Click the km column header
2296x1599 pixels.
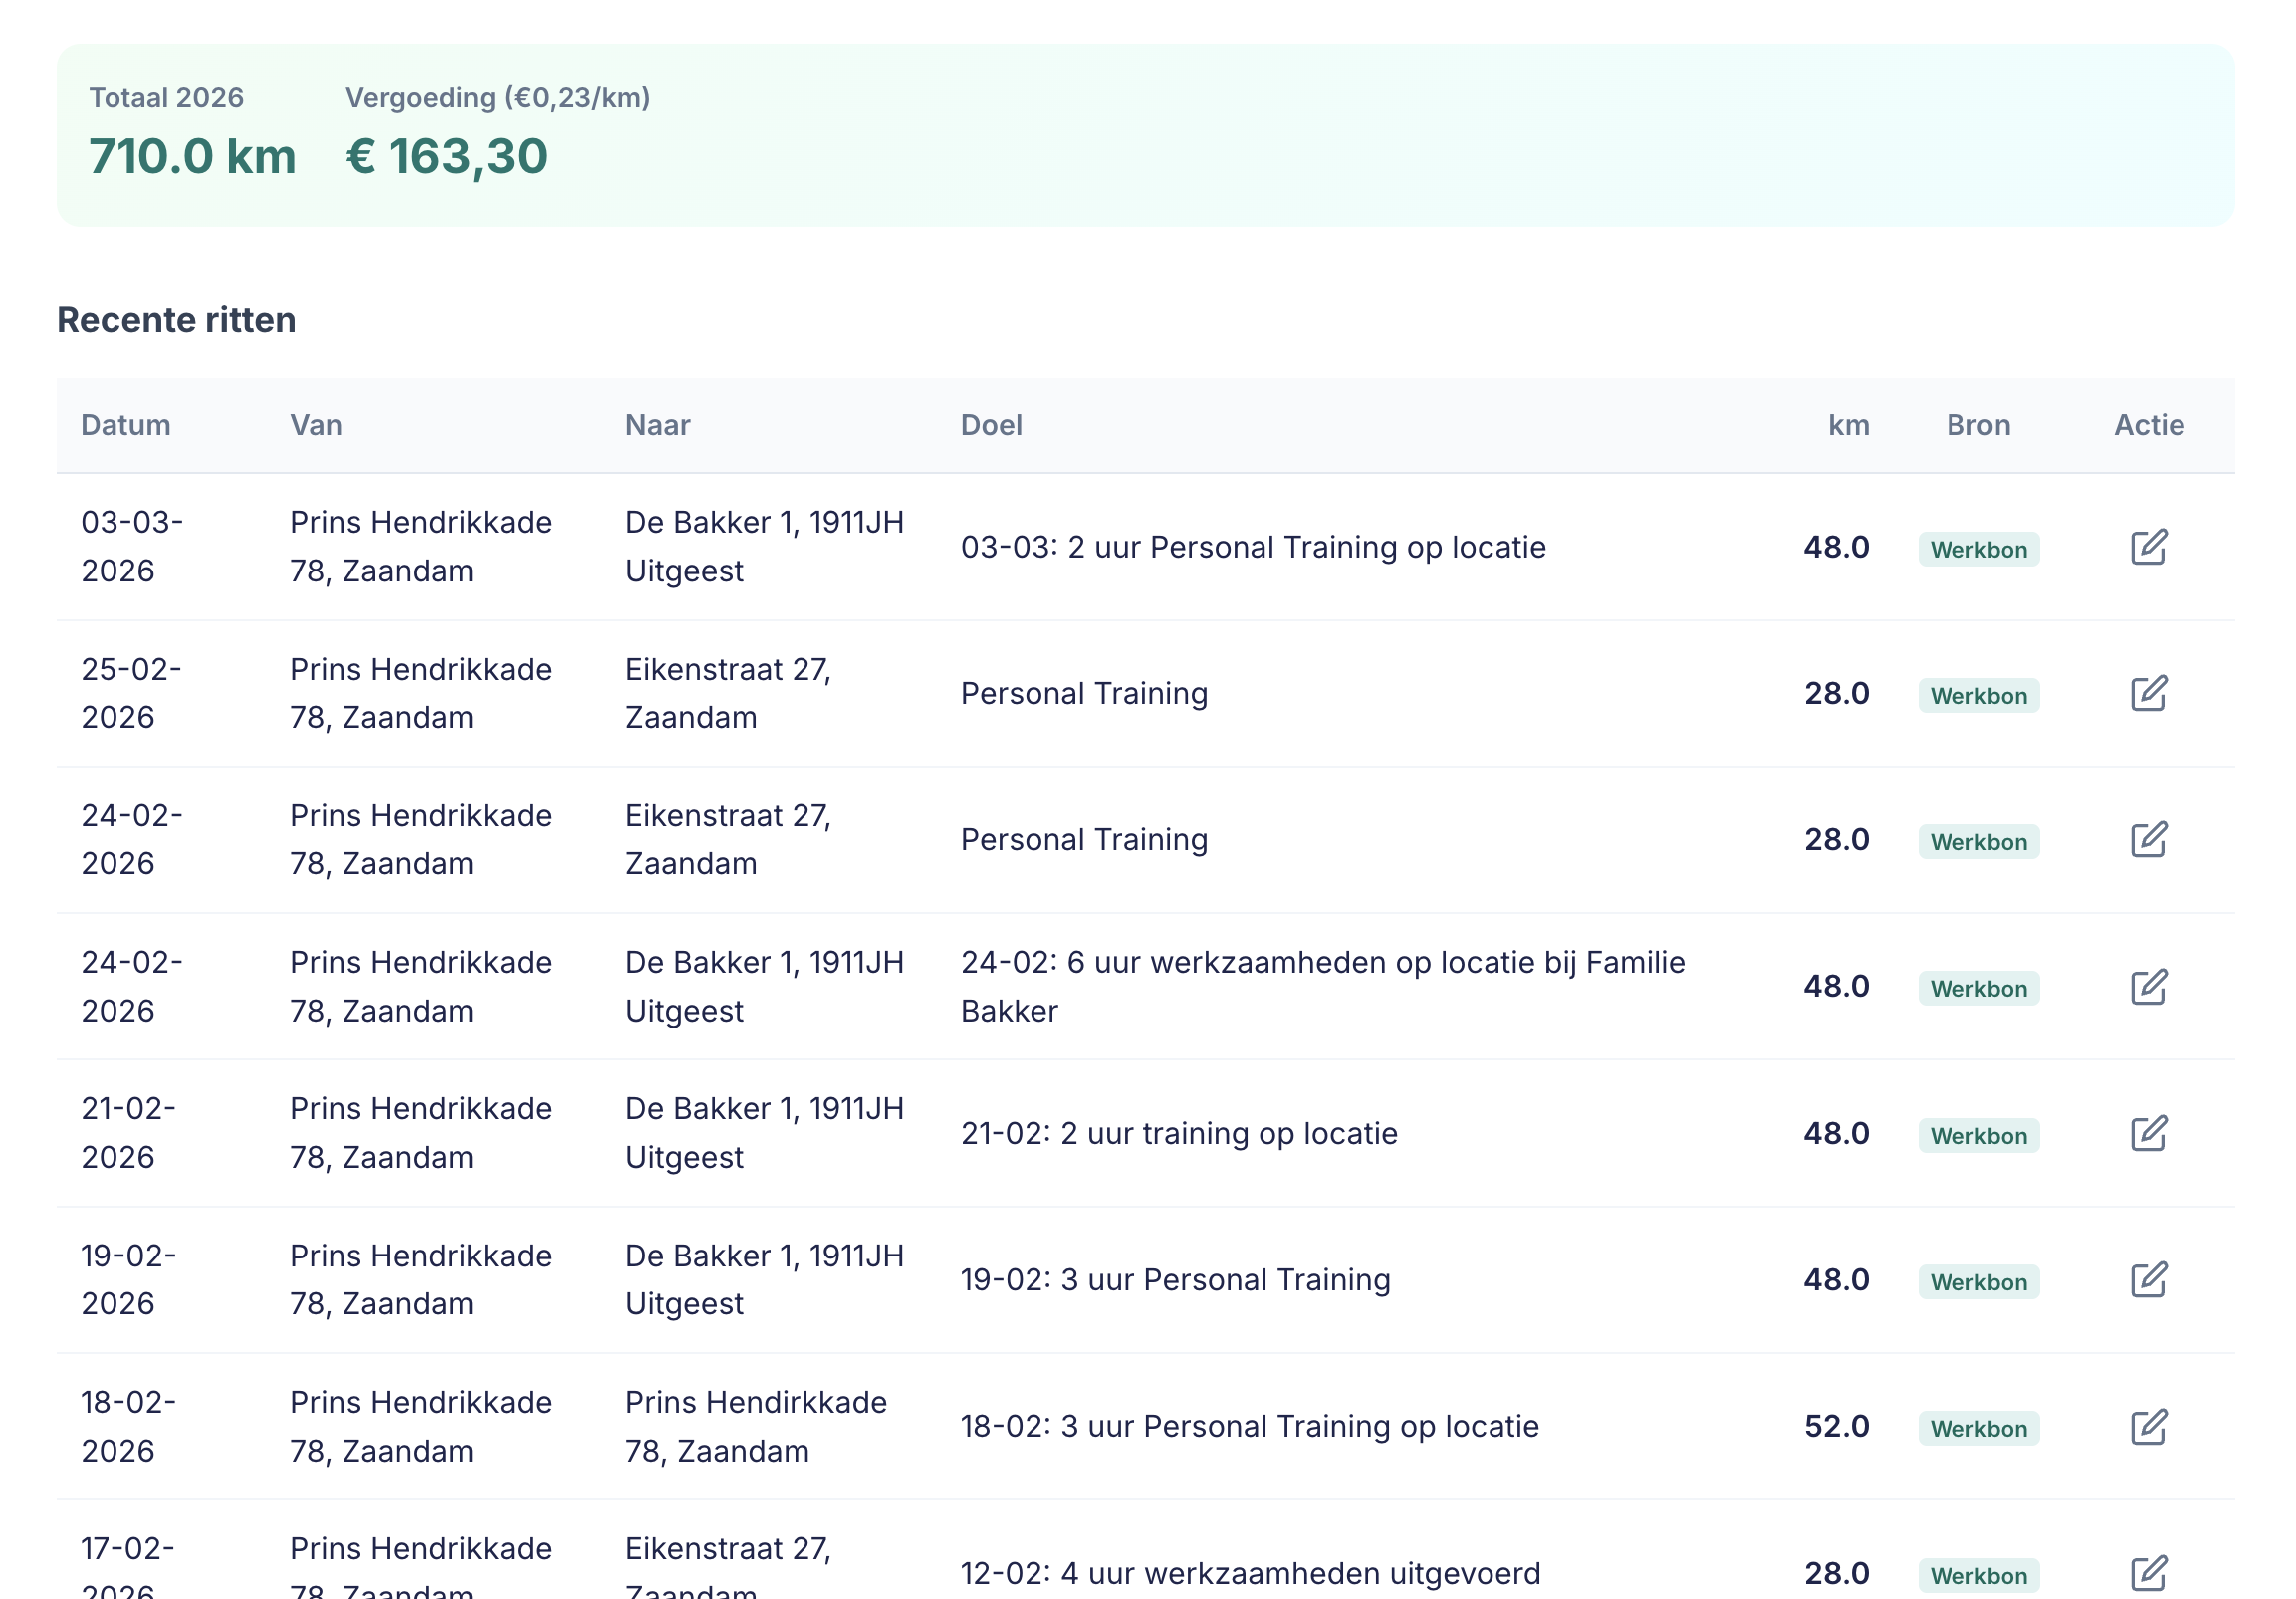coord(1848,425)
